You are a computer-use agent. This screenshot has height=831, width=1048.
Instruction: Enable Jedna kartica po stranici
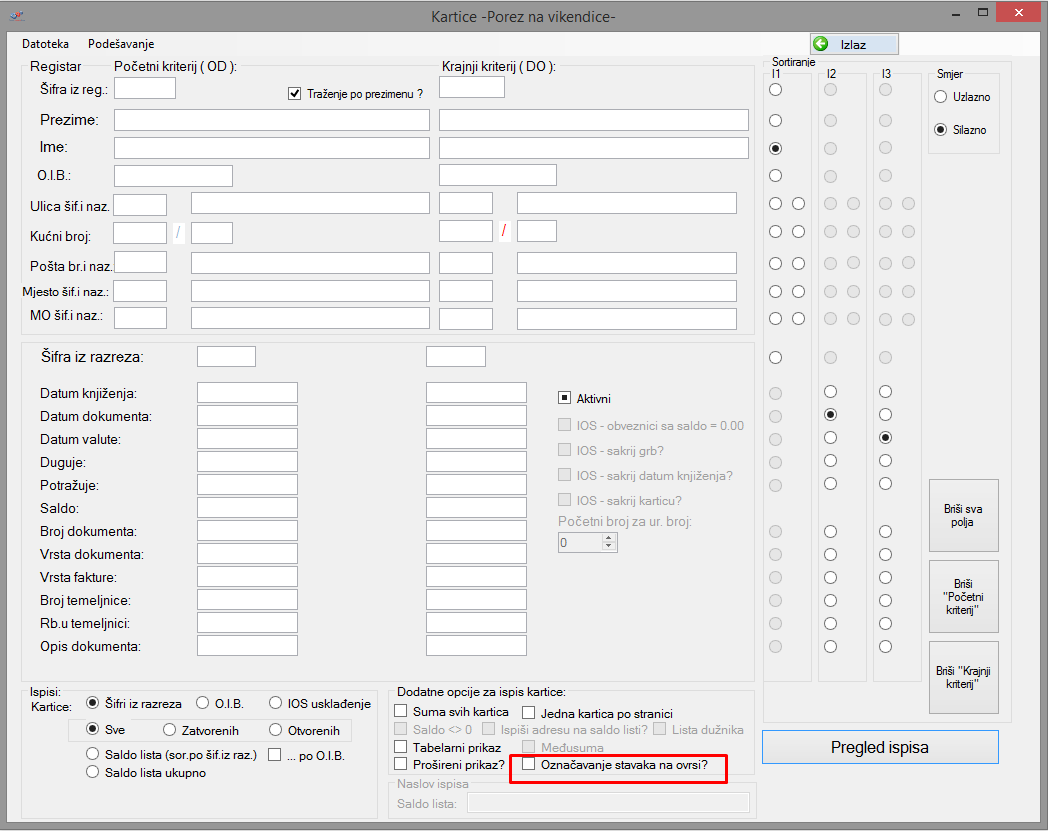[x=529, y=713]
